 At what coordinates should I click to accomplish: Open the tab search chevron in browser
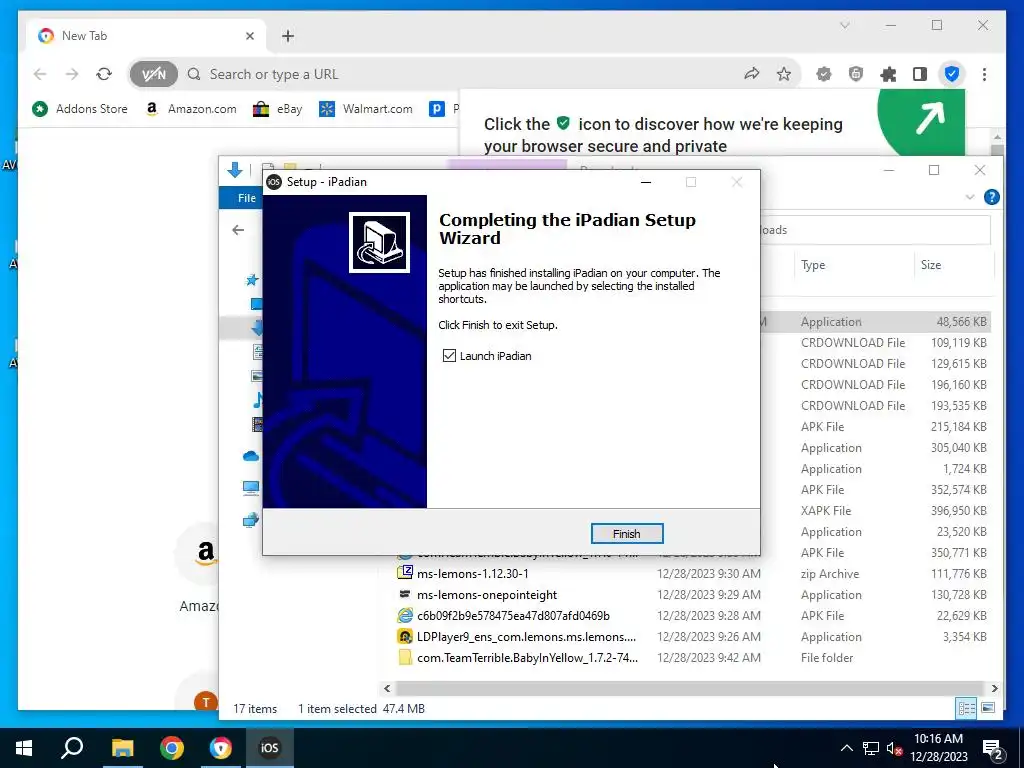844,25
